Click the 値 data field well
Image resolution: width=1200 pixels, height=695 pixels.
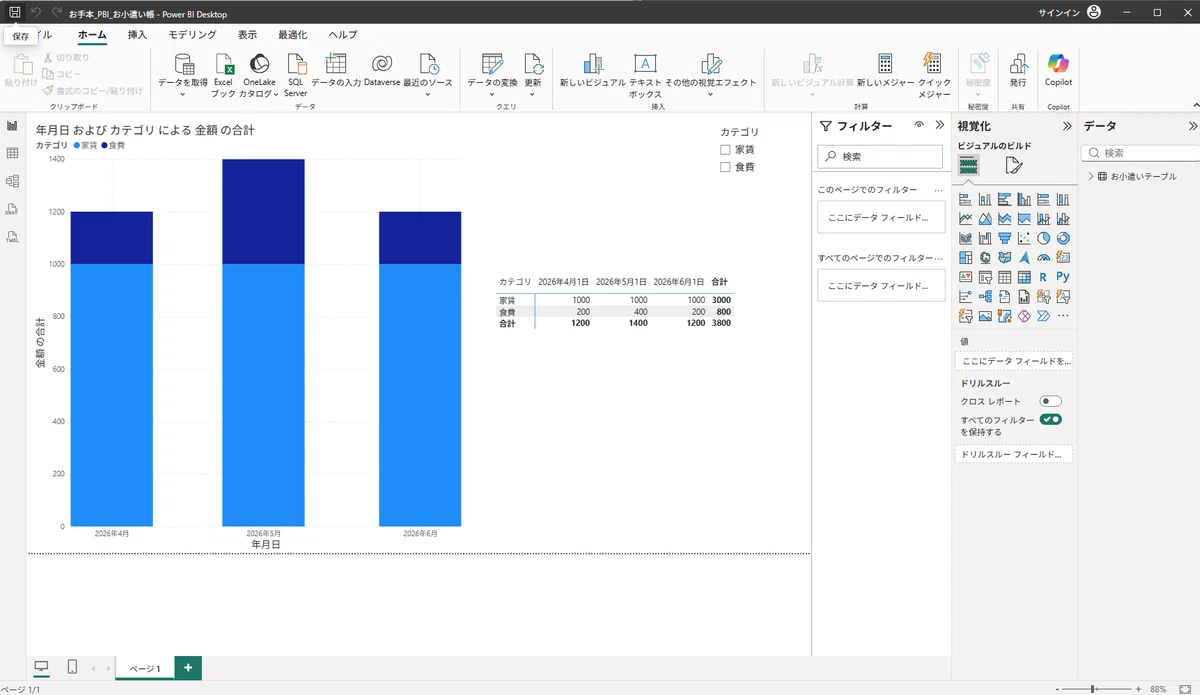[x=1014, y=360]
